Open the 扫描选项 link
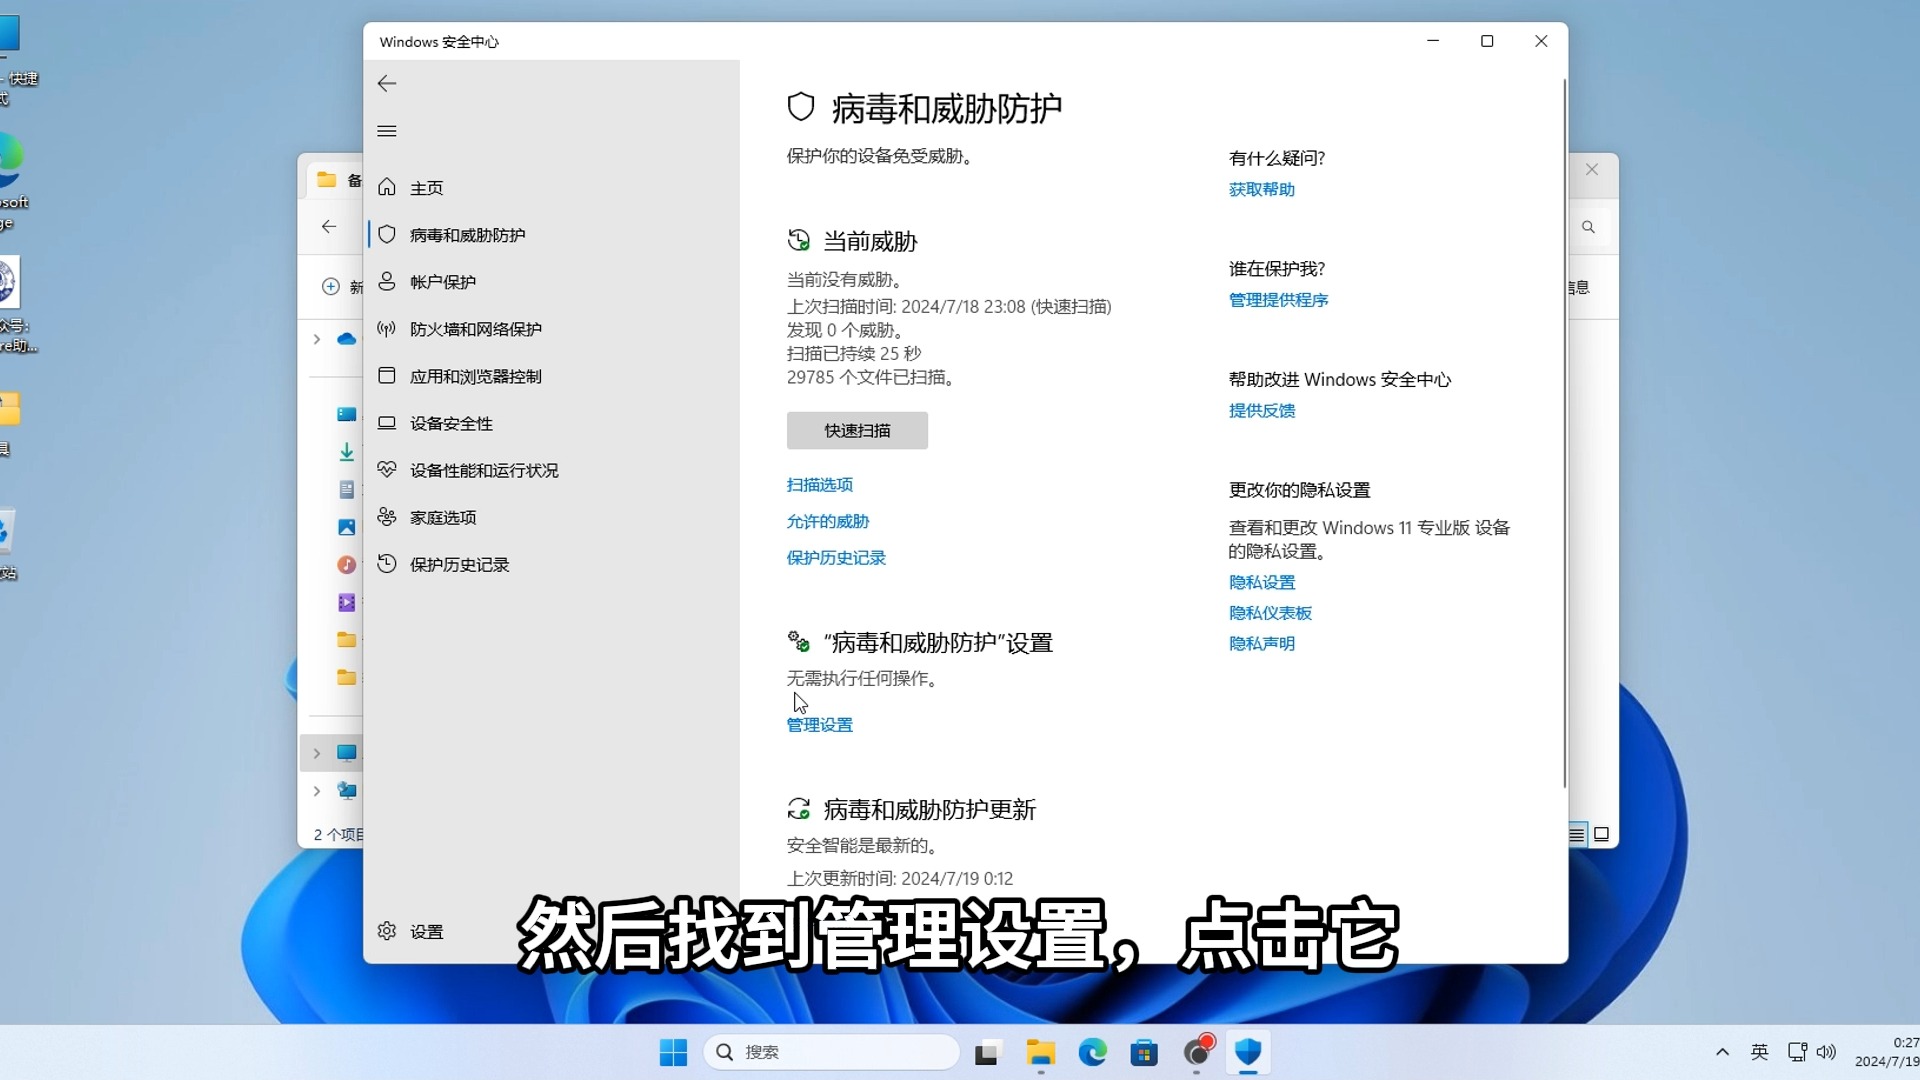This screenshot has width=1920, height=1080. coord(820,485)
